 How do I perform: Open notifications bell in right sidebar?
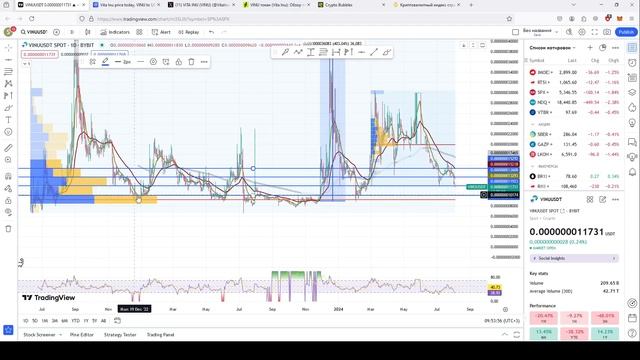click(x=632, y=172)
